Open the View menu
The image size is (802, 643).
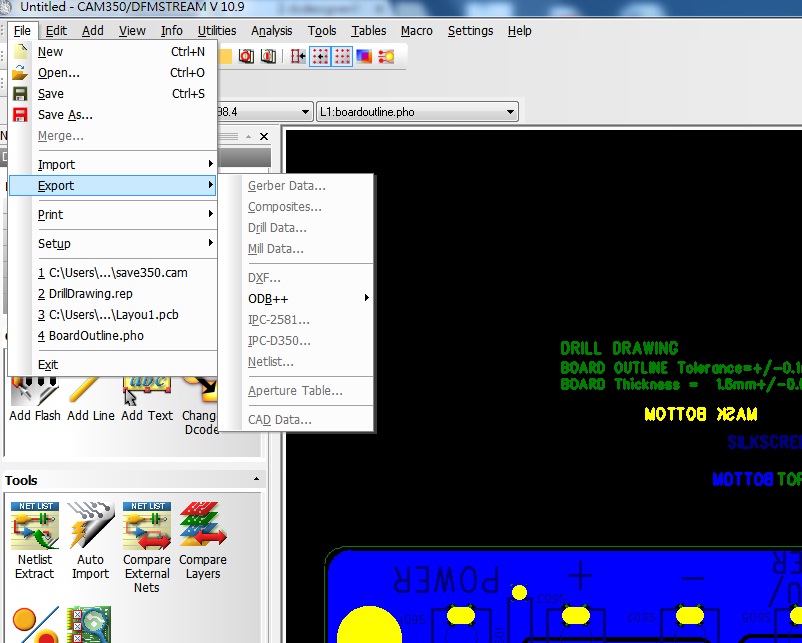(132, 31)
